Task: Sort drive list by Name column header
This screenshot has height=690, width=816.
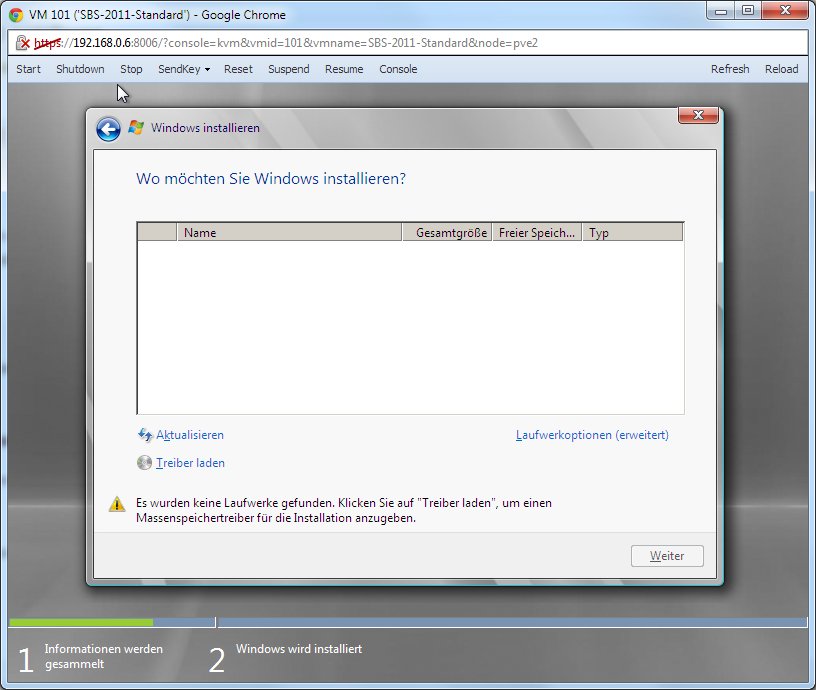Action: tap(289, 232)
